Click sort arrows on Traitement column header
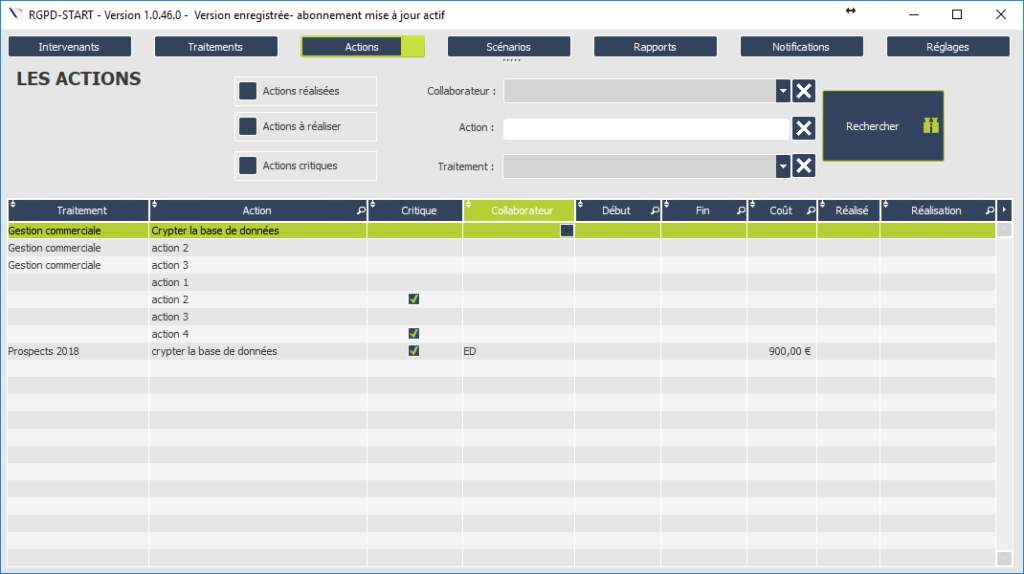Image resolution: width=1024 pixels, height=574 pixels. click(12, 205)
